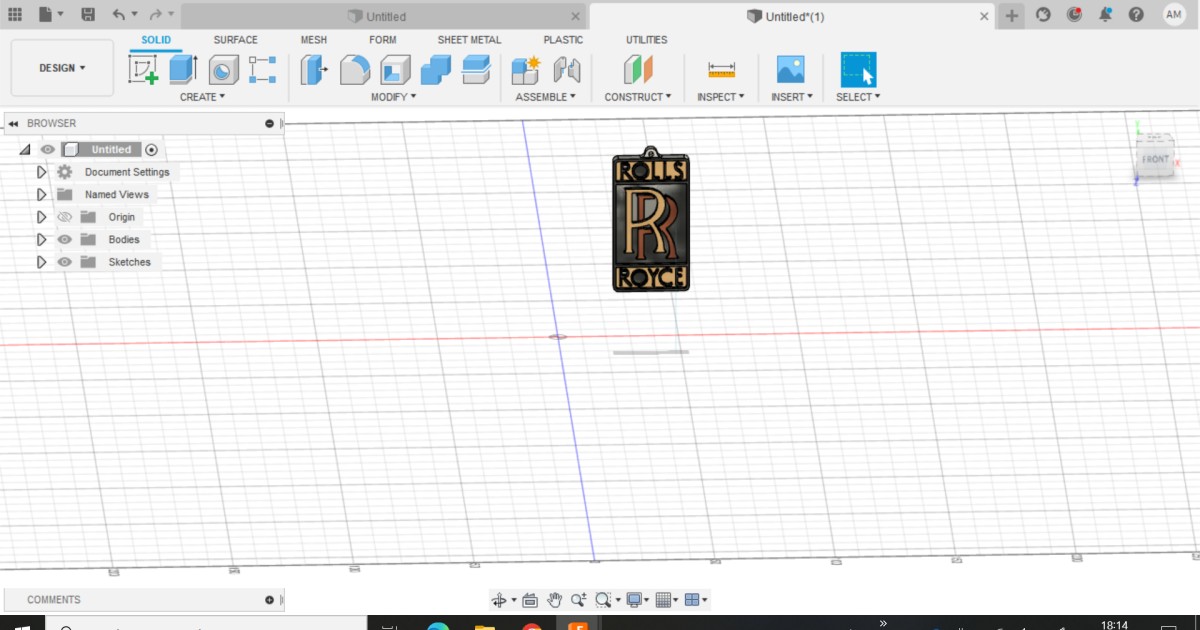Click the Extrude tool icon
Viewport: 1200px width, 630px height.
(183, 69)
